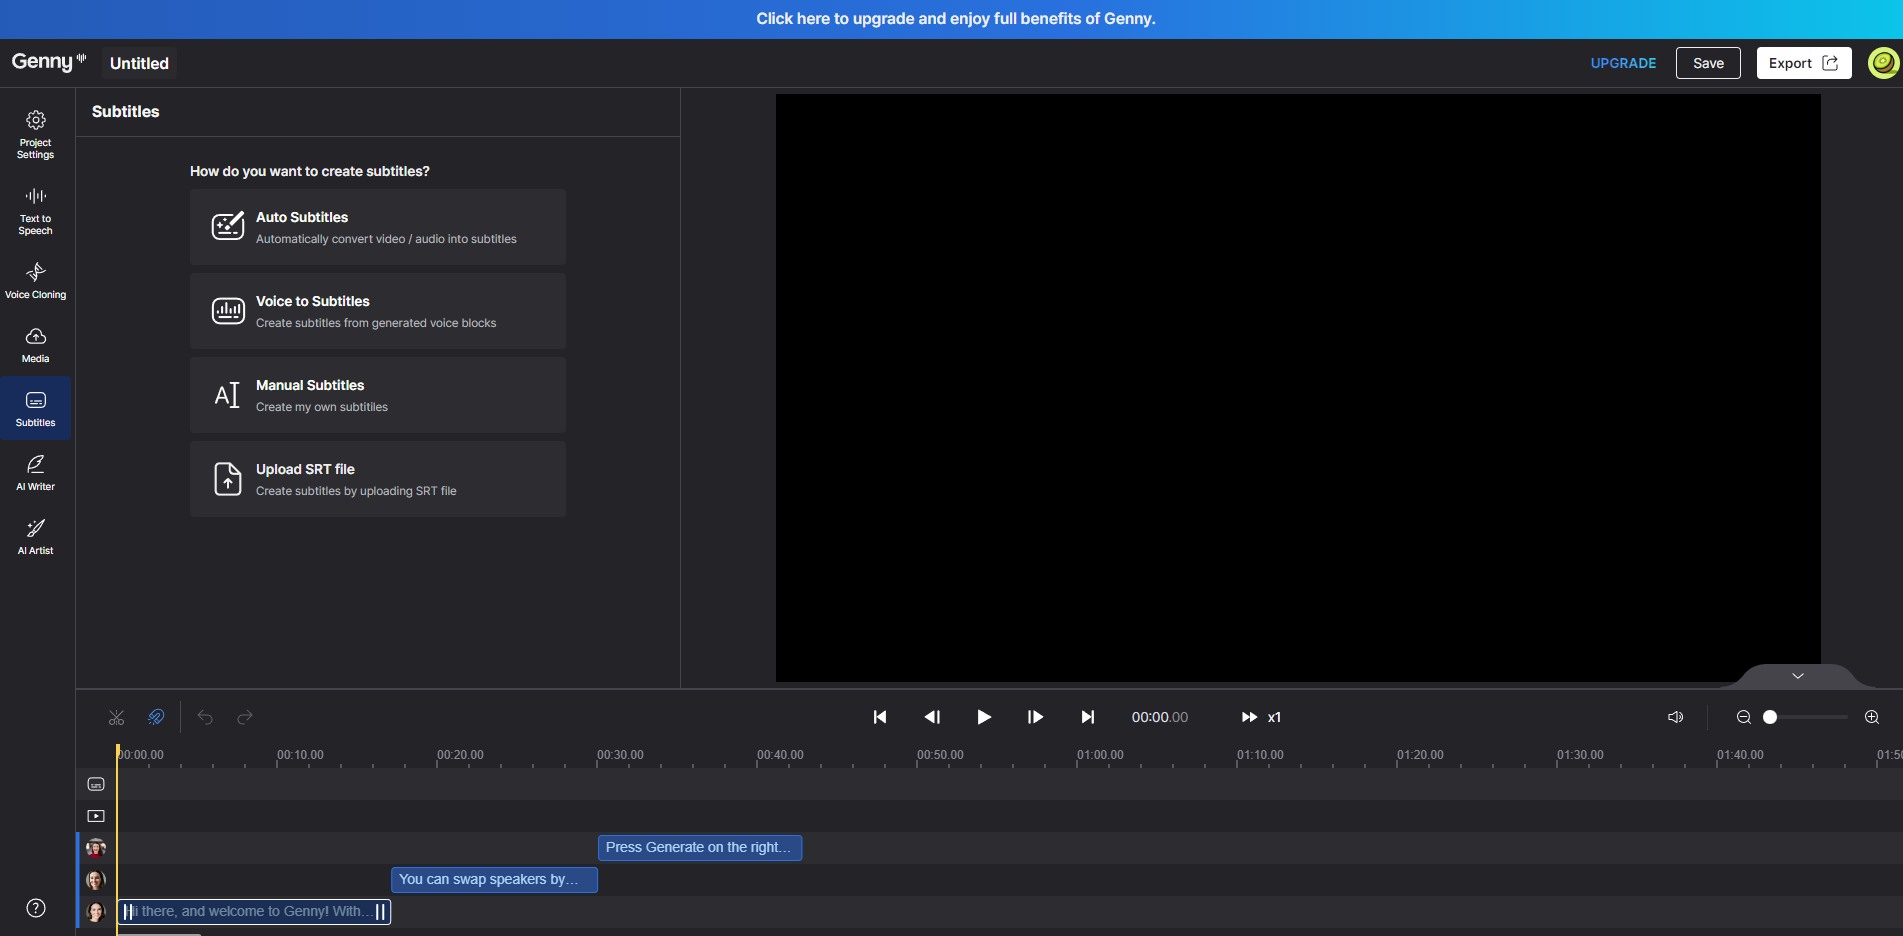Open Project Settings in the sidebar

pyautogui.click(x=36, y=134)
